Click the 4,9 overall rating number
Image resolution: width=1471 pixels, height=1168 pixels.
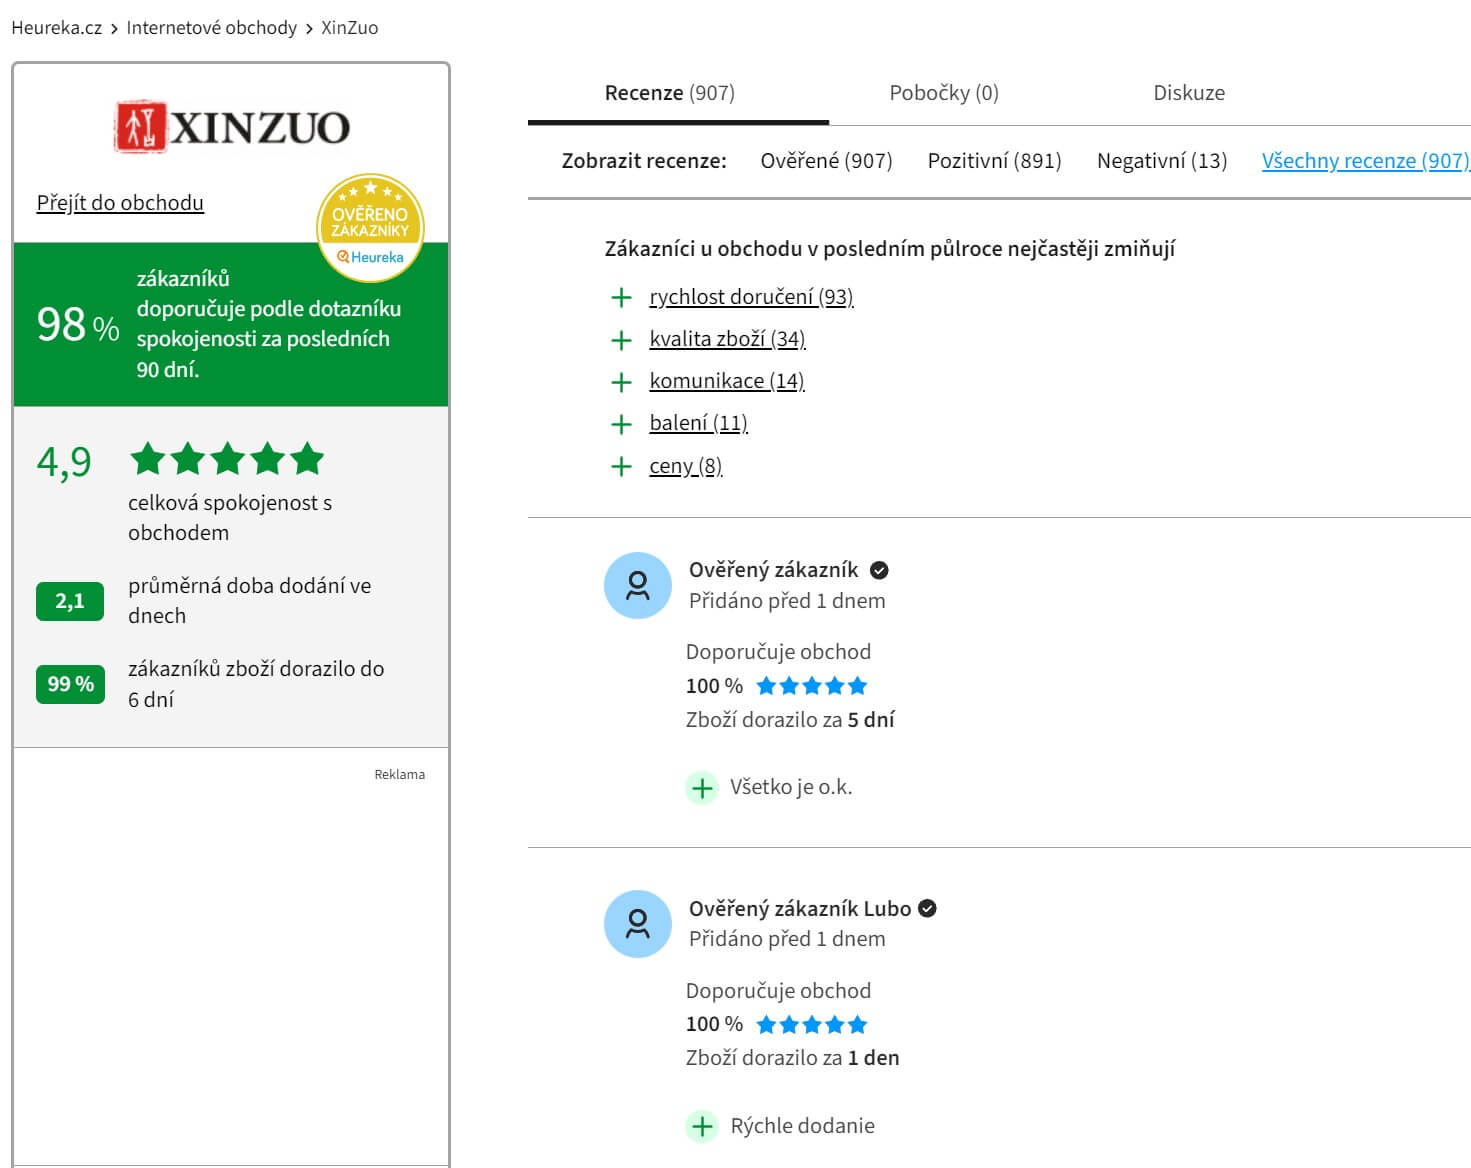[x=64, y=461]
